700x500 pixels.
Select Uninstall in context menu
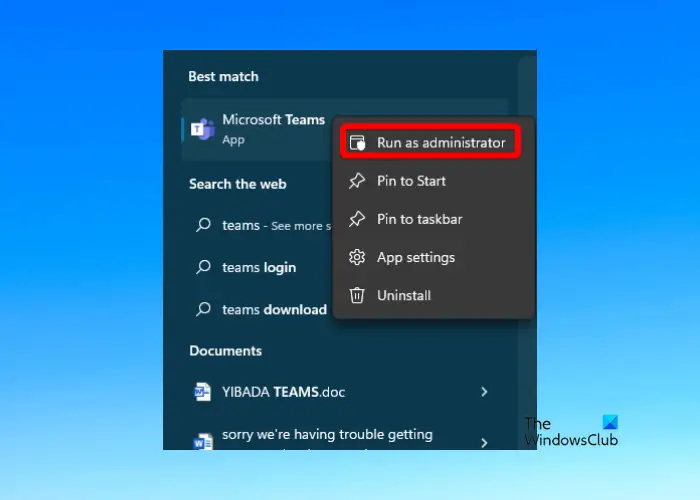point(433,296)
